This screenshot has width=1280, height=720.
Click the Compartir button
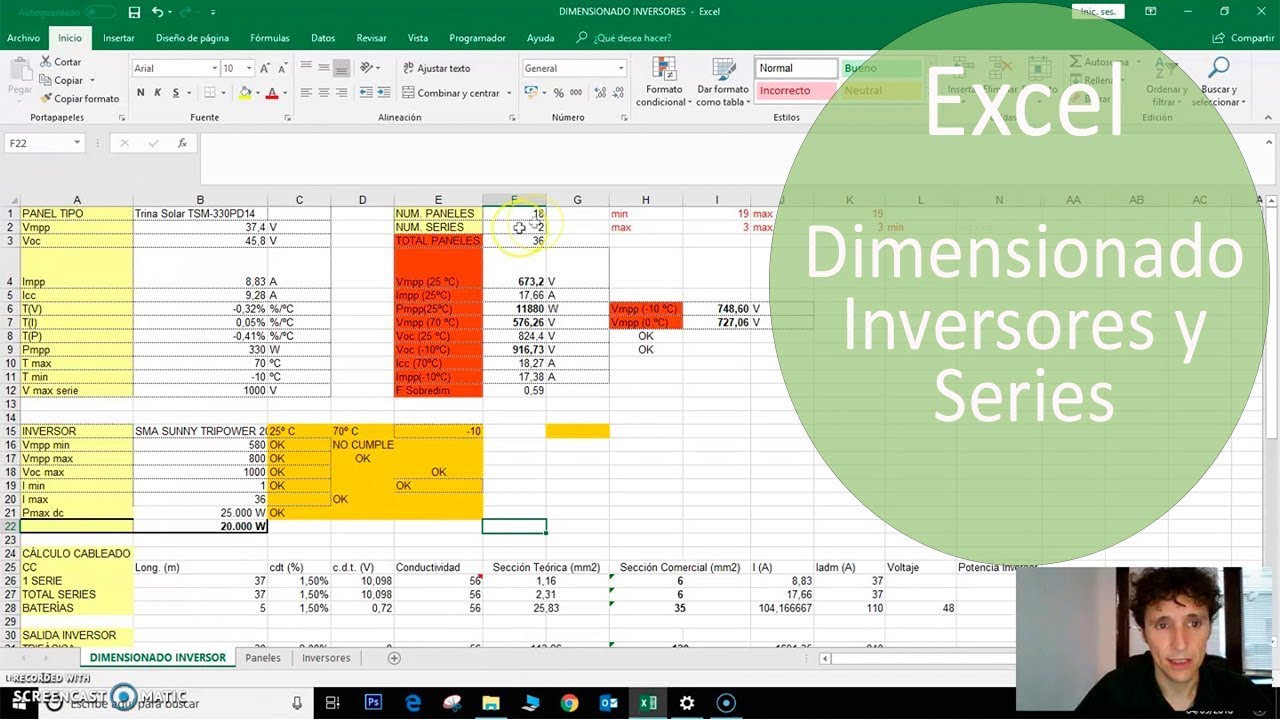tap(1243, 38)
